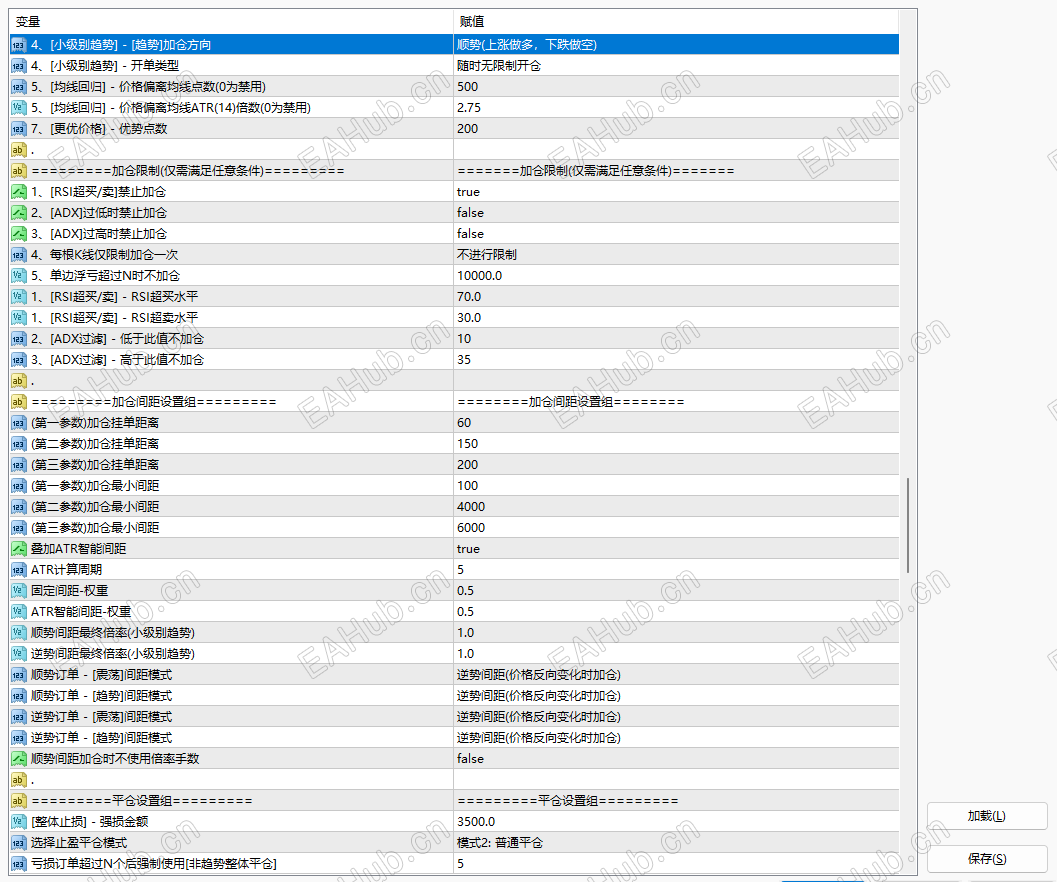Edit the value 500 of 价格偏离均线点数
Screen dimensions: 1057x882
(676, 87)
